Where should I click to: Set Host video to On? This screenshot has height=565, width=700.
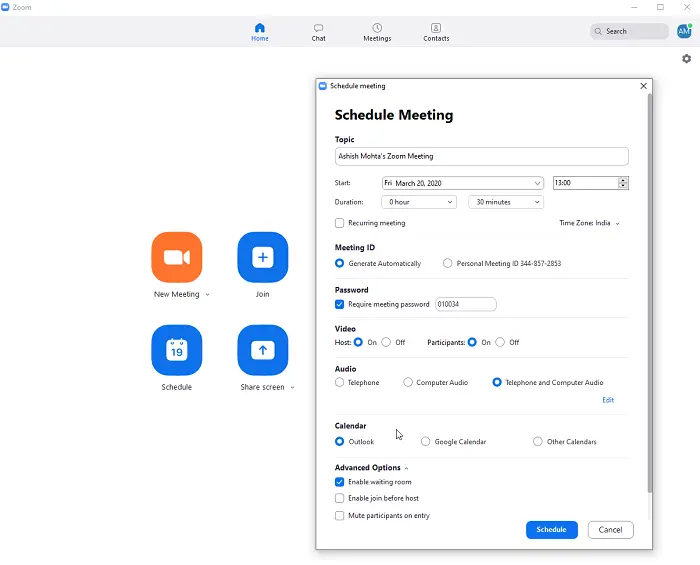pyautogui.click(x=358, y=342)
